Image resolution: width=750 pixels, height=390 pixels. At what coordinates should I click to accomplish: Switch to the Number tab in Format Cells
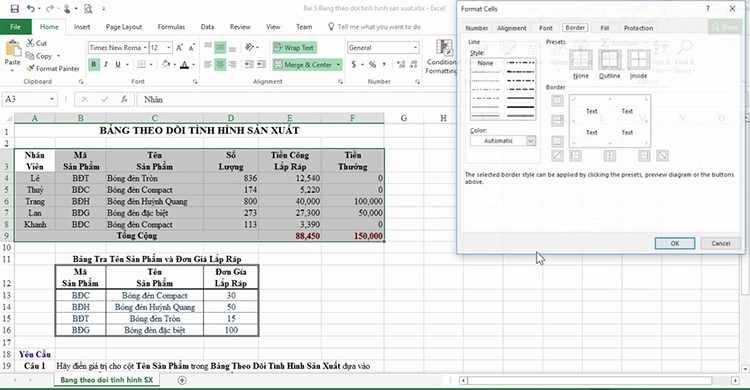(x=477, y=28)
